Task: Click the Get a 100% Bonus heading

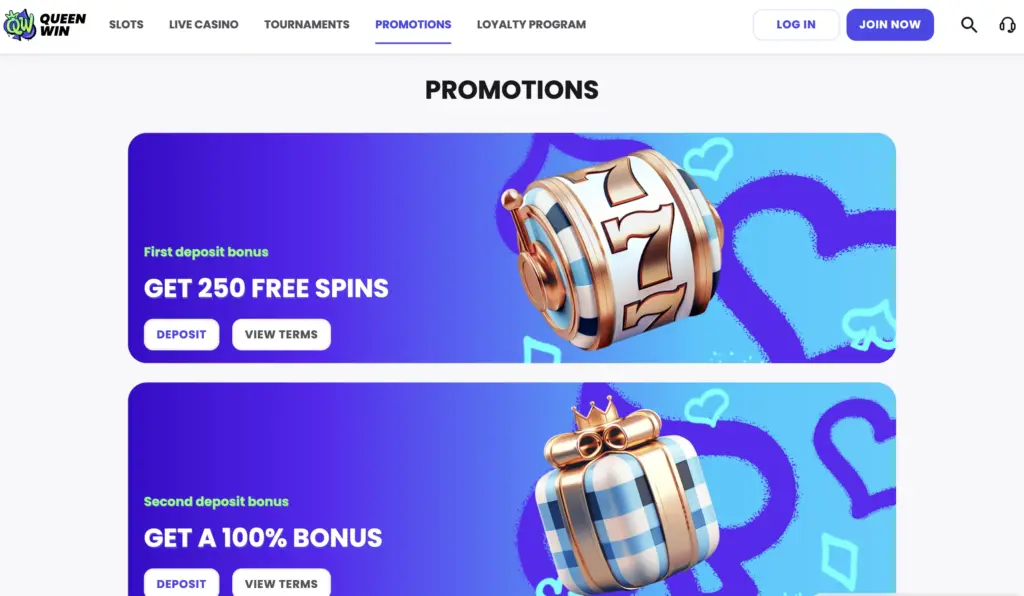Action: pyautogui.click(x=263, y=538)
